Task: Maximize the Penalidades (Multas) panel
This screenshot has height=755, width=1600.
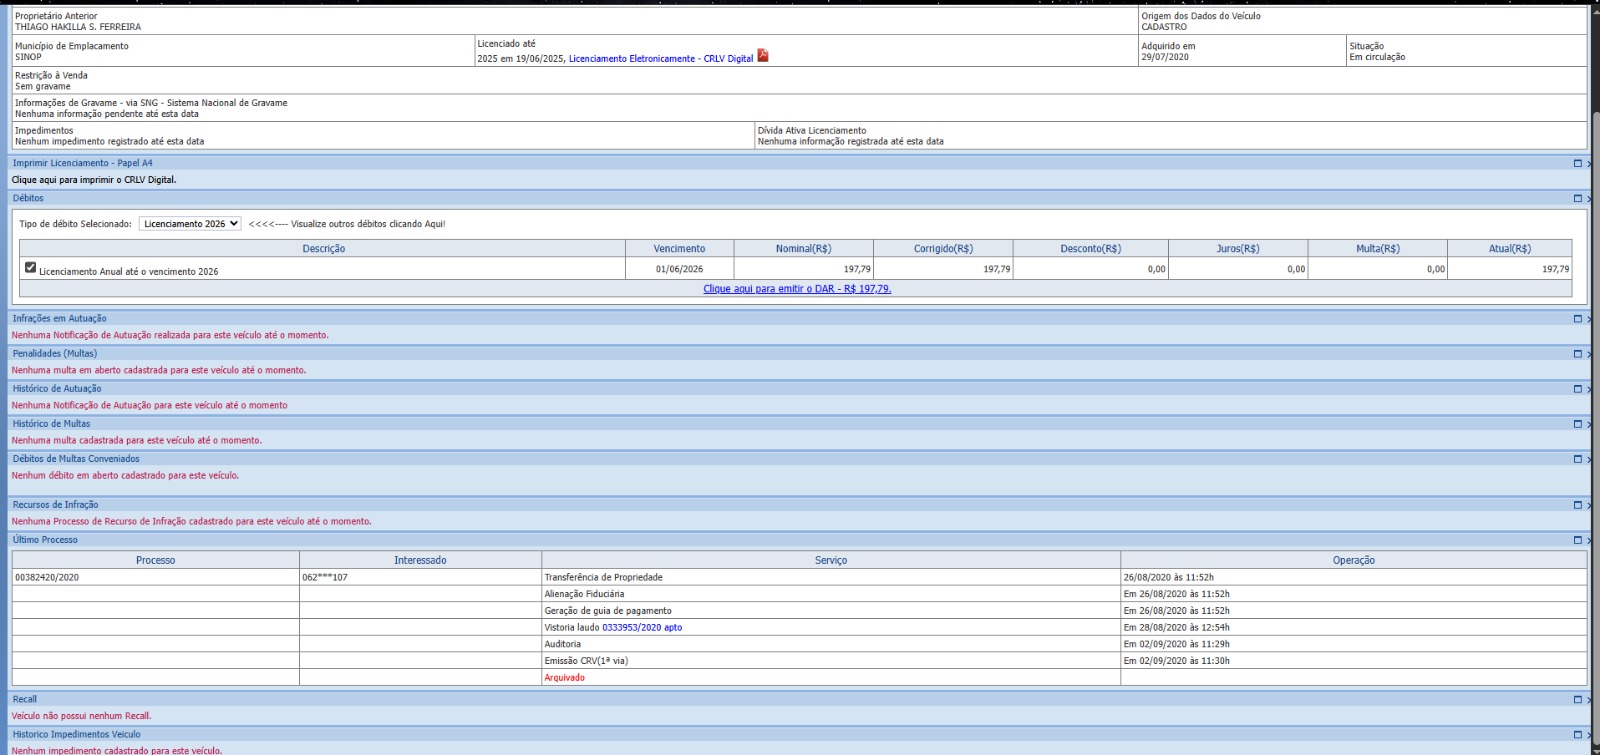Action: pos(1578,354)
